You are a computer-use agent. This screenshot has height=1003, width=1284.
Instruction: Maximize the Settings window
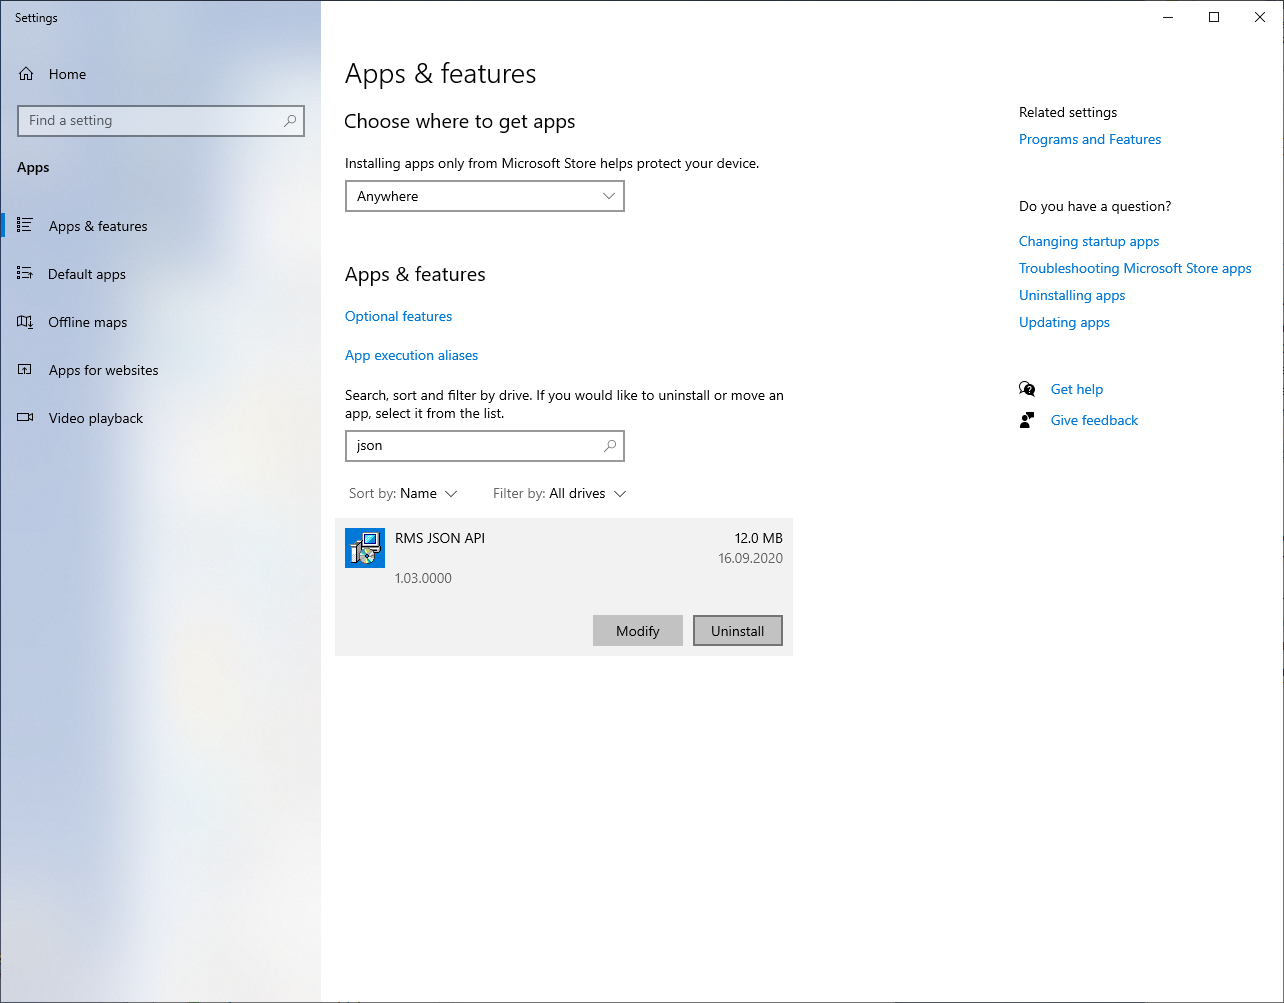pos(1214,17)
